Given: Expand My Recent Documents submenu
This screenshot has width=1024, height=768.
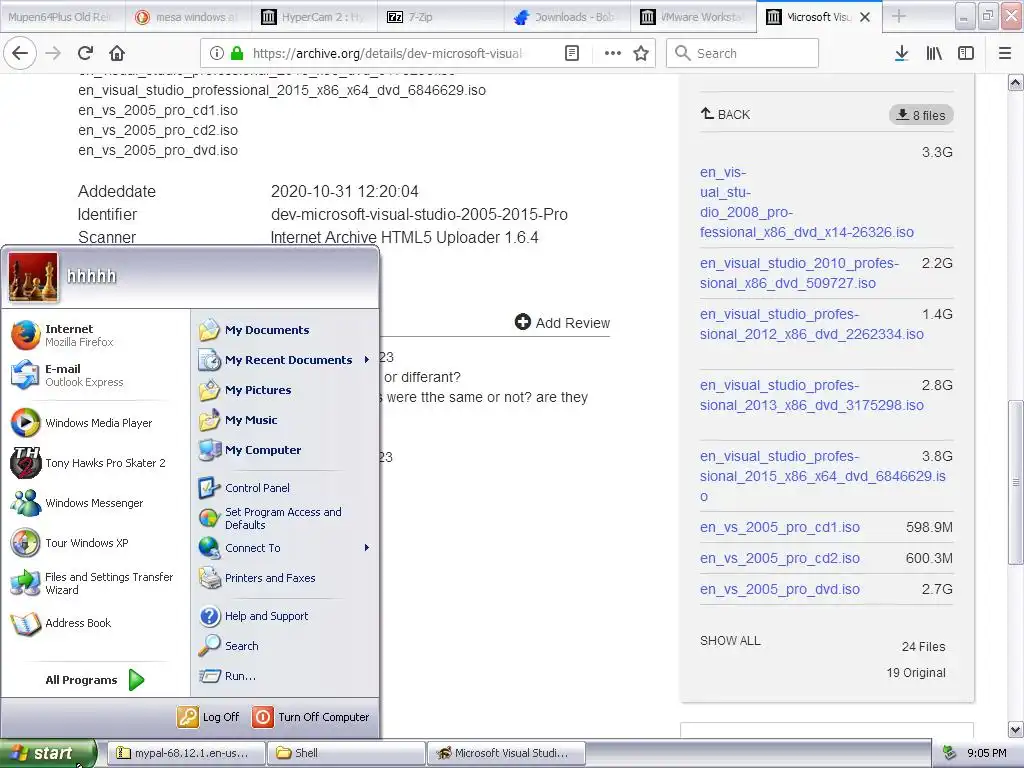Looking at the screenshot, I should coord(284,360).
